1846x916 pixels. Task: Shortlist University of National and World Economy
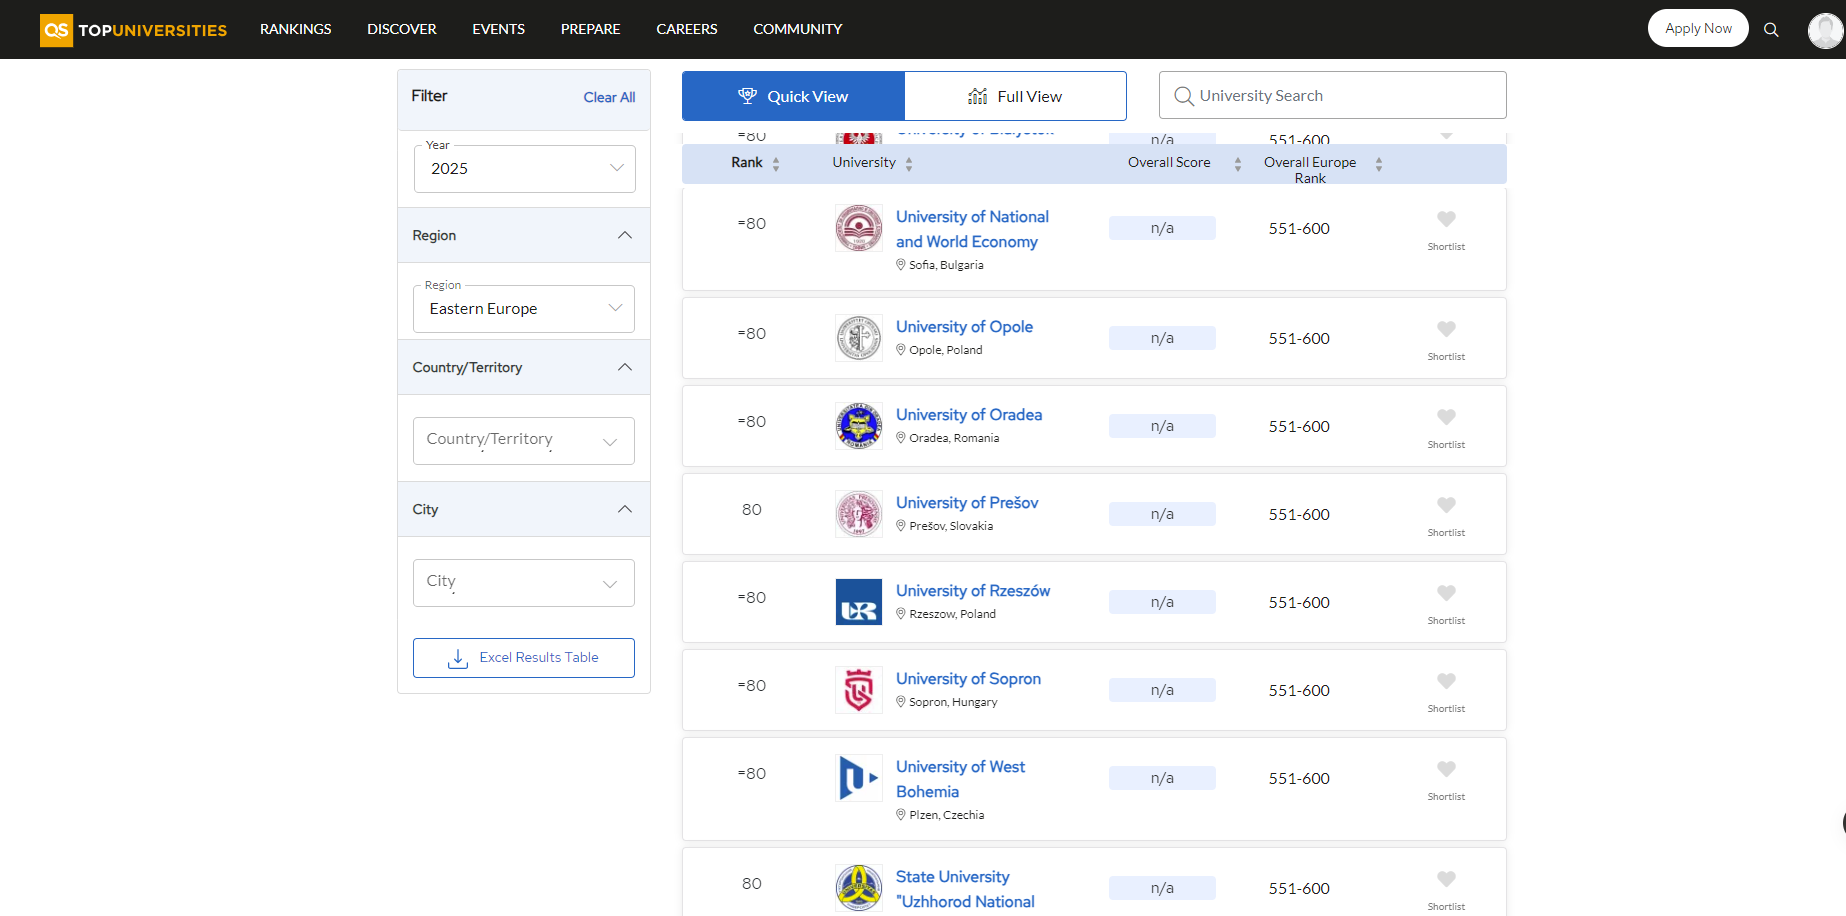coord(1446,219)
